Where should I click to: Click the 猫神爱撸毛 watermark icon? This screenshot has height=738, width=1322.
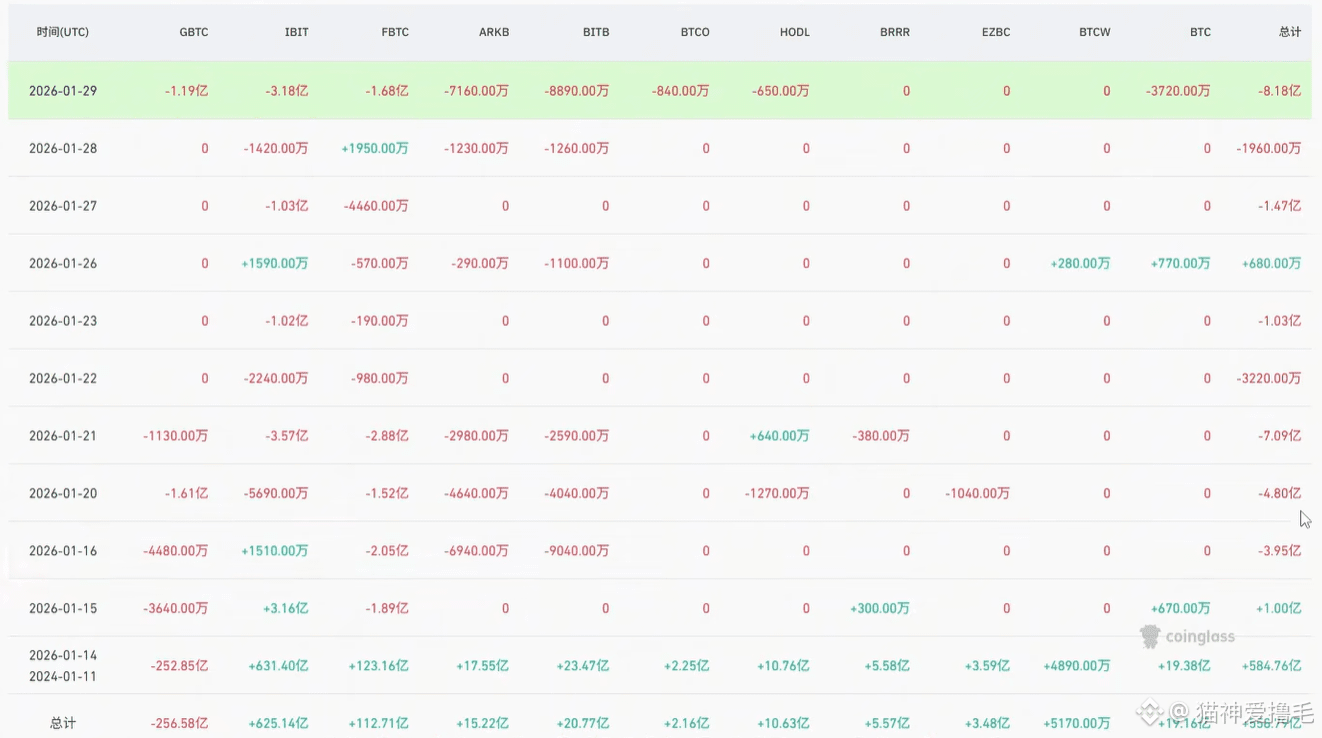[x=1150, y=712]
